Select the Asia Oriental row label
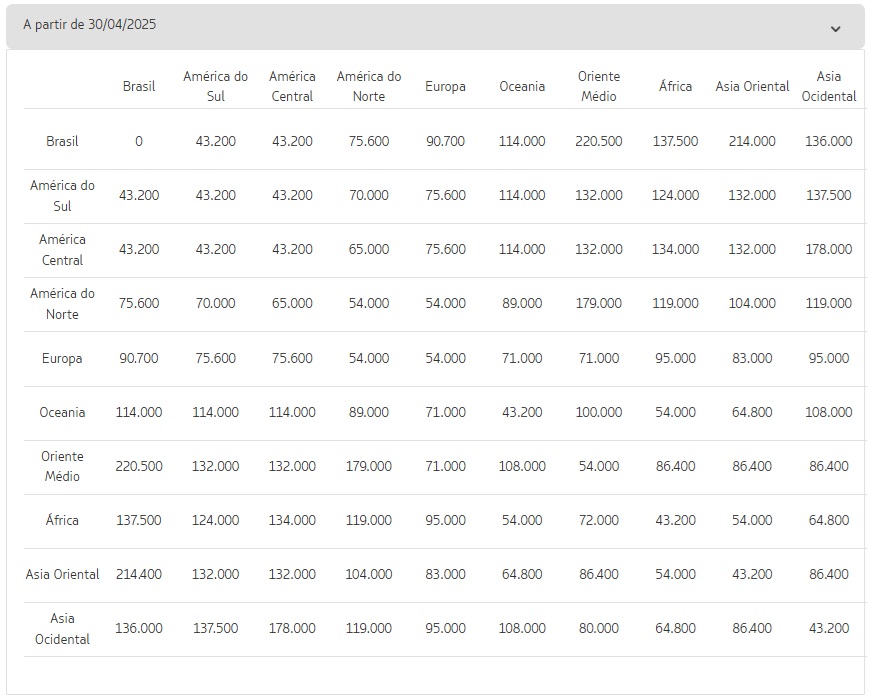 62,574
